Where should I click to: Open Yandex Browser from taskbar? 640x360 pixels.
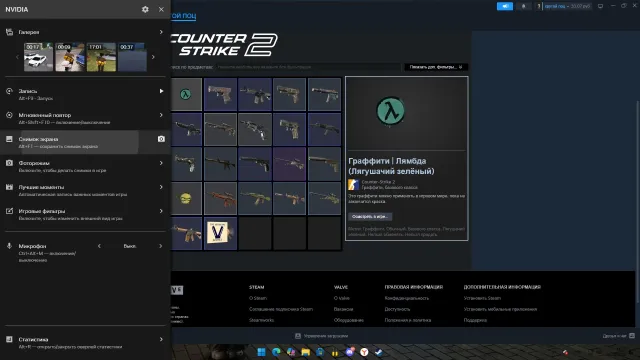(x=364, y=352)
